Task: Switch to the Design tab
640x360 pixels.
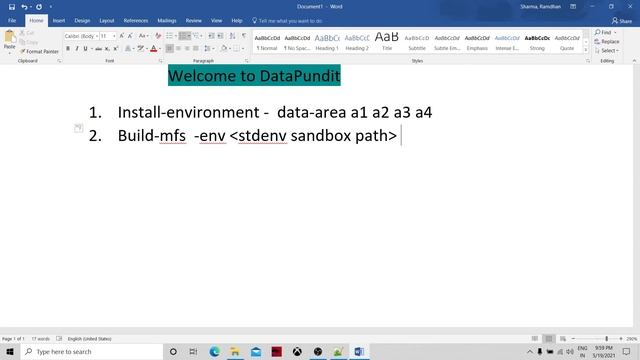Action: [x=82, y=20]
